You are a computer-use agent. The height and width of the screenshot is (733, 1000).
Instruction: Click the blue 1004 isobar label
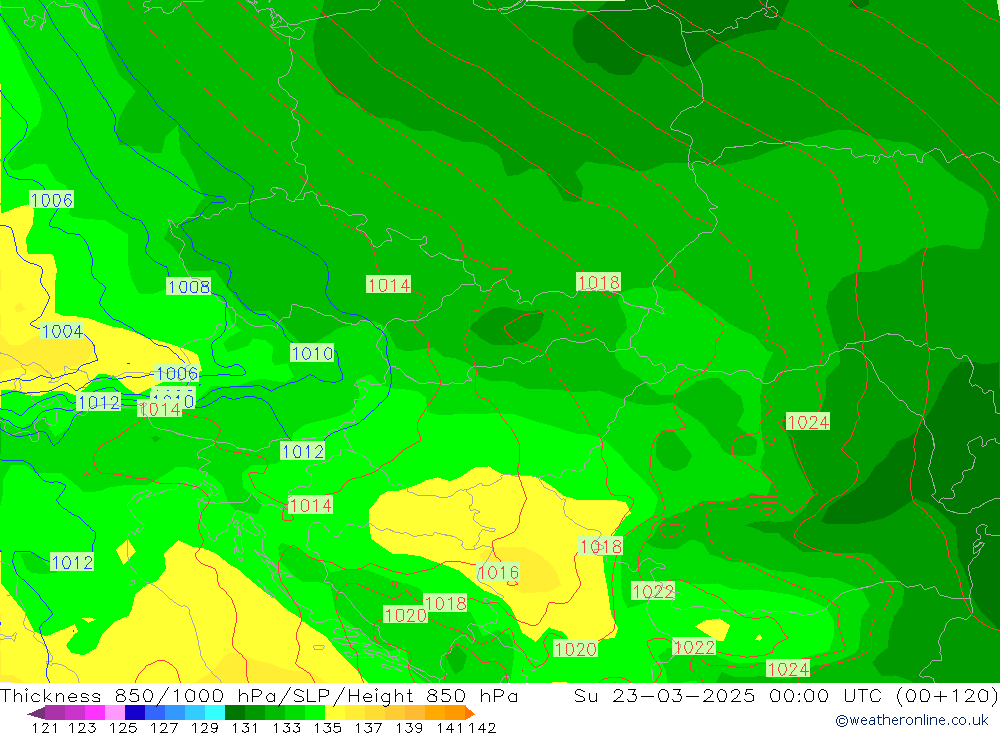click(x=62, y=331)
